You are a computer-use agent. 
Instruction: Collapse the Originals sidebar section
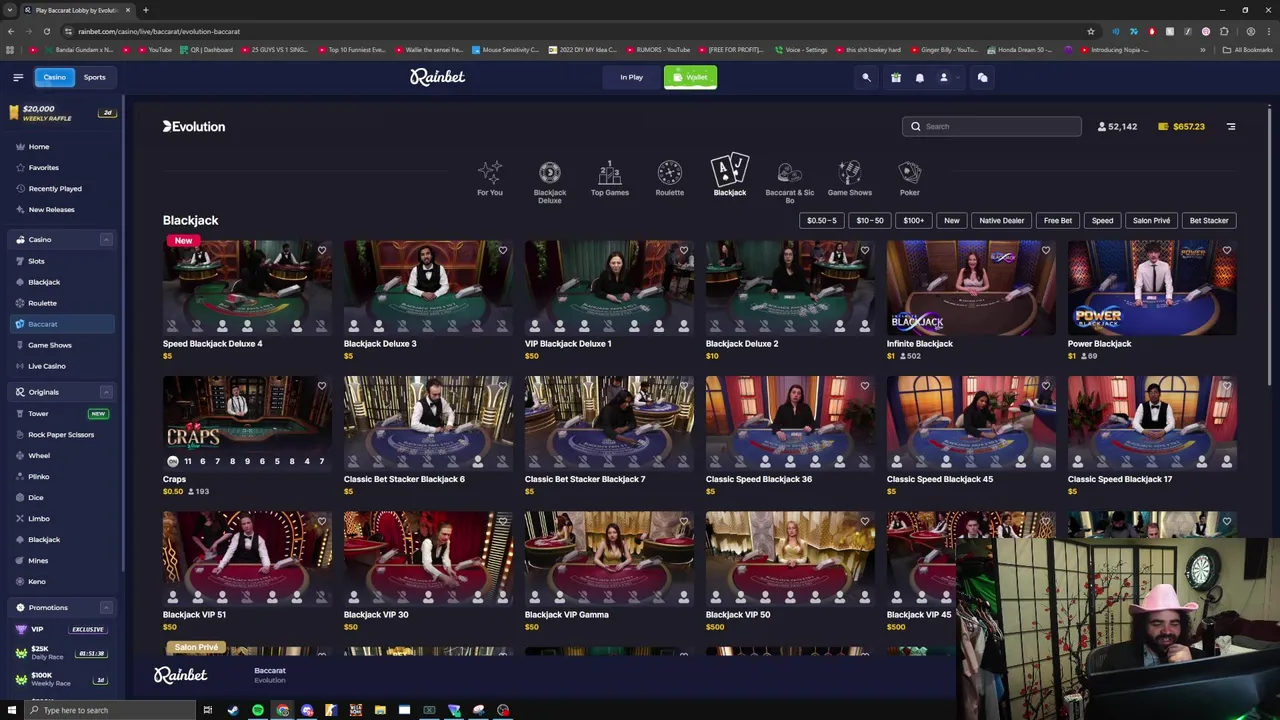106,392
